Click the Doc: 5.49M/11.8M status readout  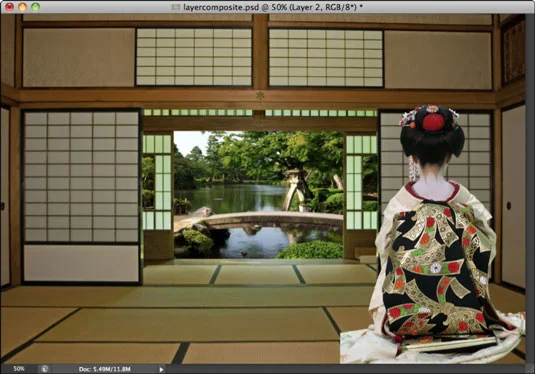click(104, 369)
